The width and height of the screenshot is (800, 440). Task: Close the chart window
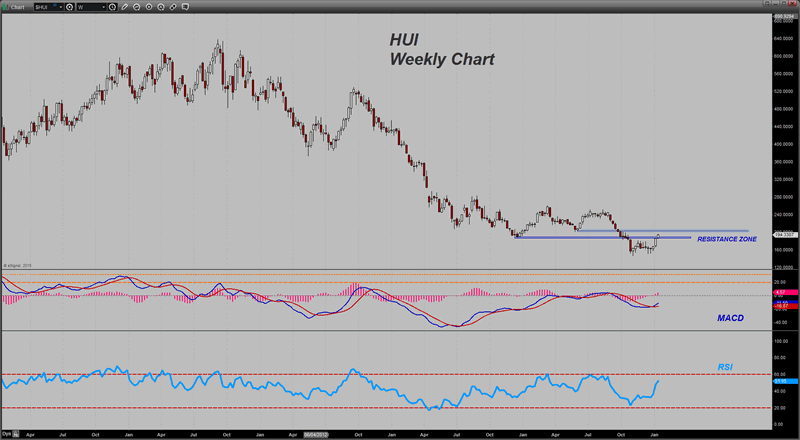[x=792, y=3]
